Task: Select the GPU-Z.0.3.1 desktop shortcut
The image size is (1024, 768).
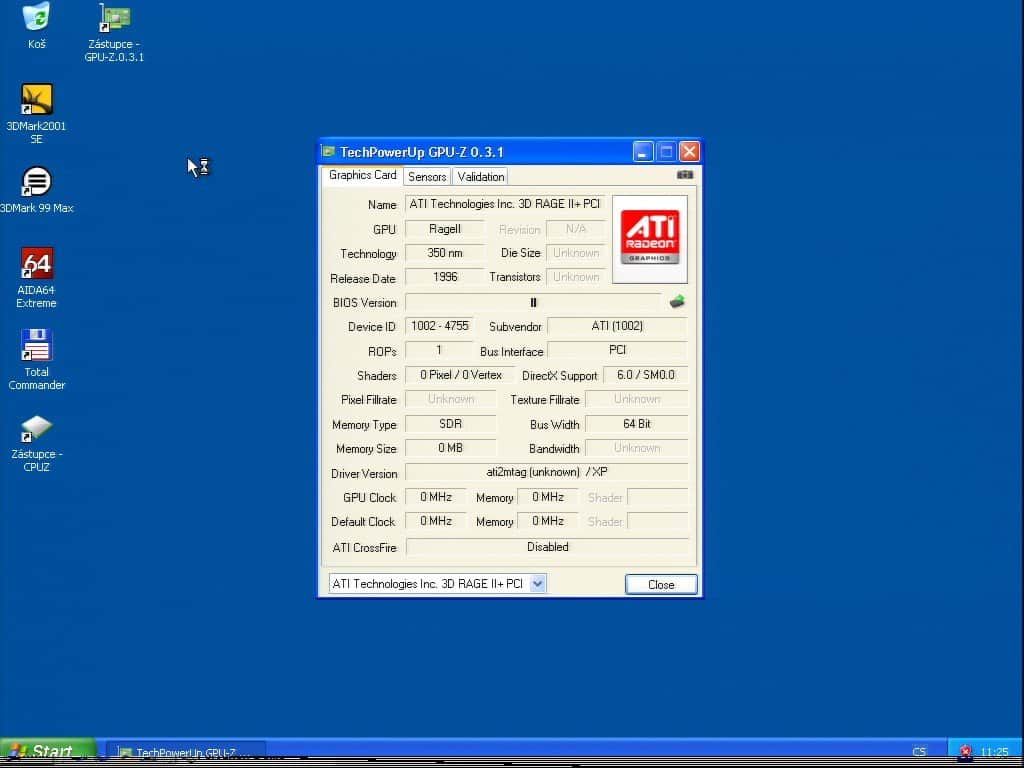Action: [115, 18]
